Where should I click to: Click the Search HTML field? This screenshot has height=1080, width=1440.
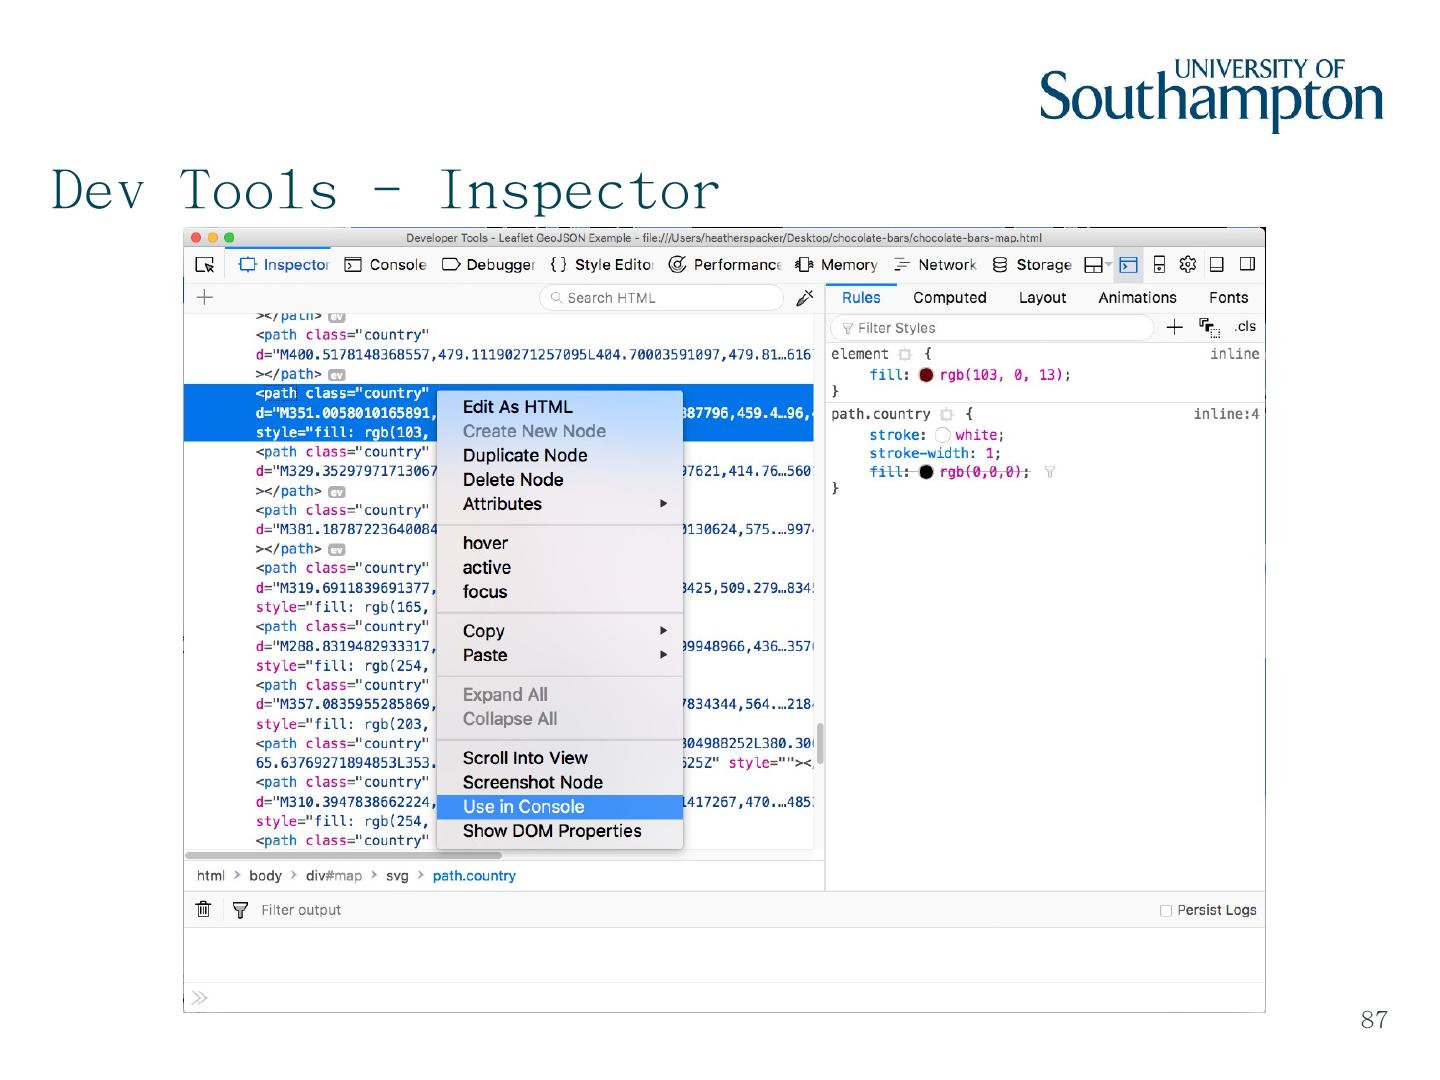pyautogui.click(x=665, y=298)
